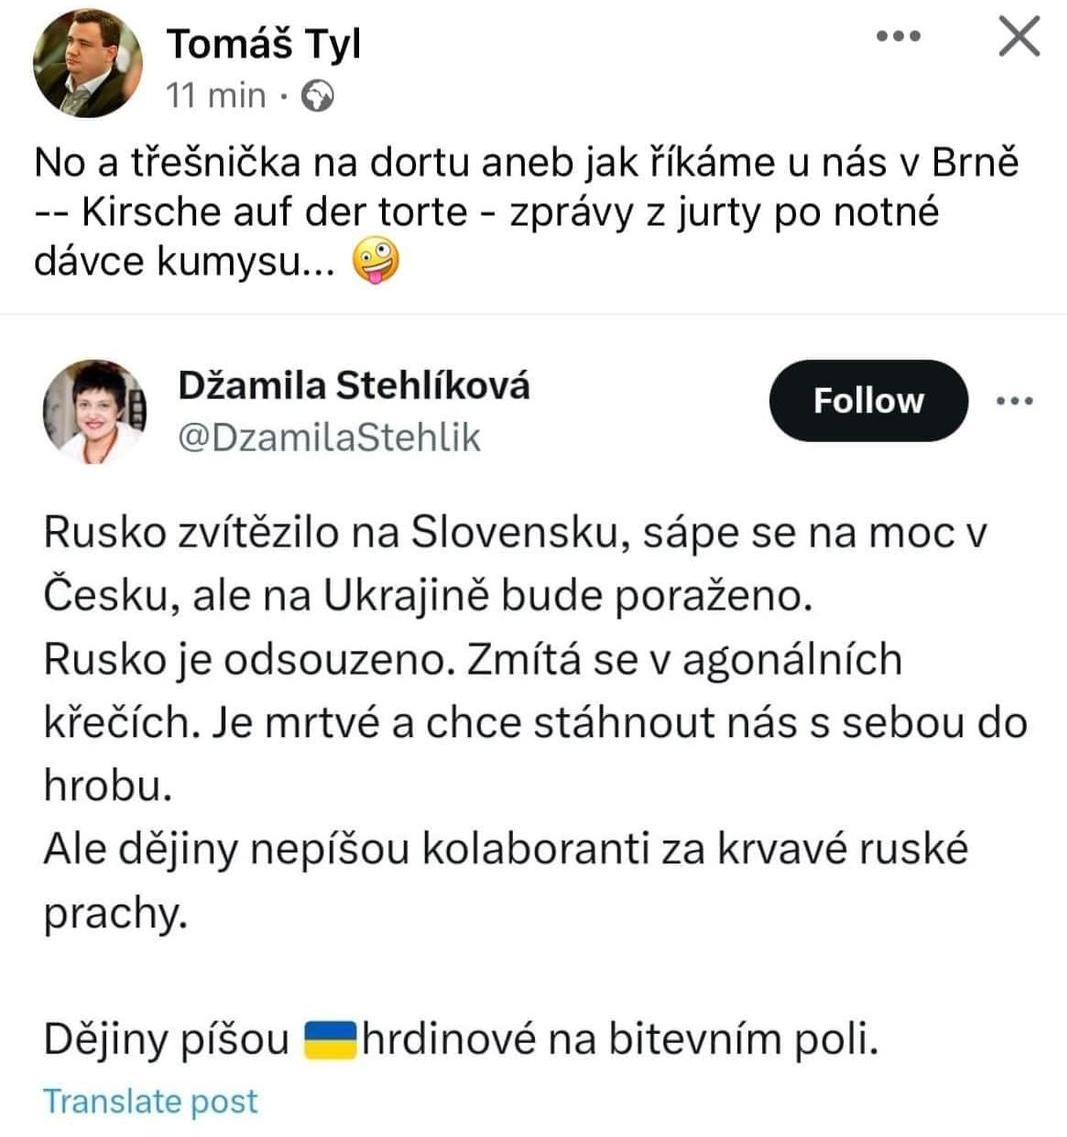Click the Translate post link

(x=150, y=1101)
